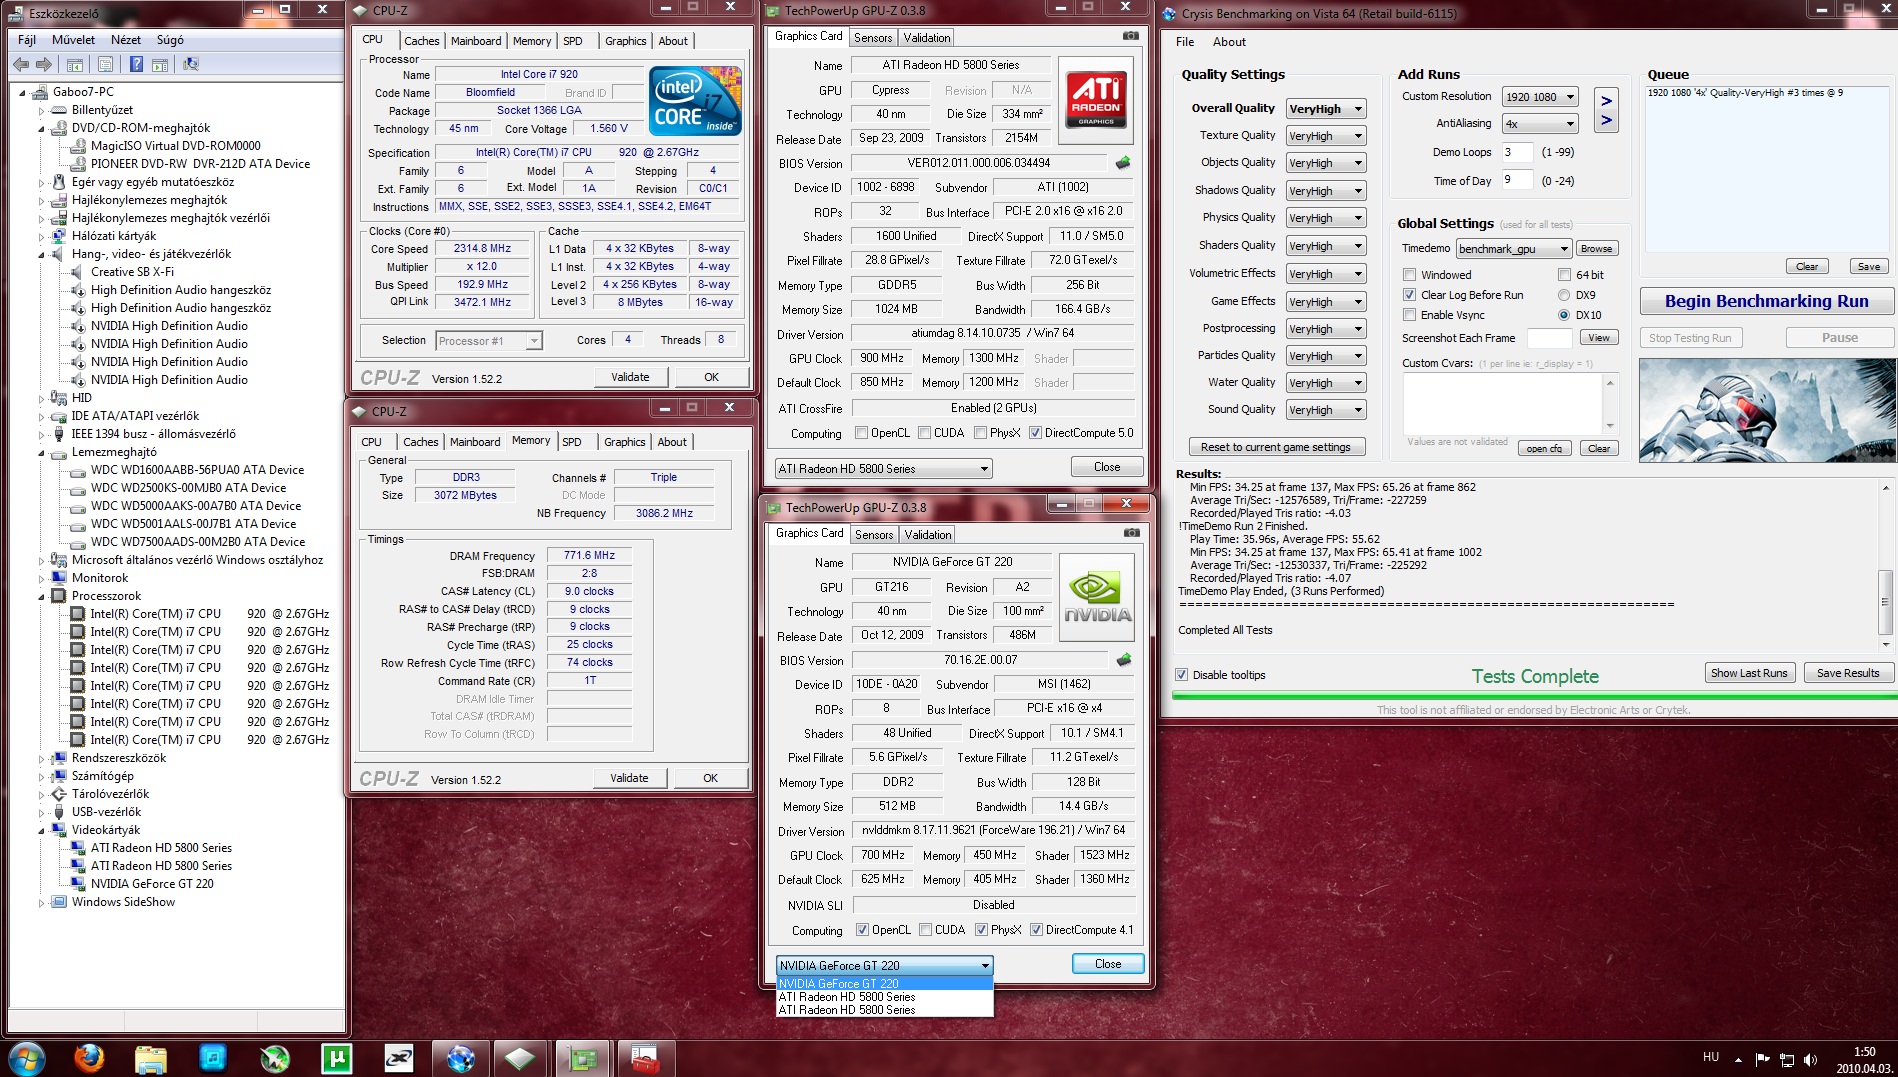Viewport: 1898px width, 1077px height.
Task: Click Begin Benchmarking Run
Action: pyautogui.click(x=1766, y=301)
